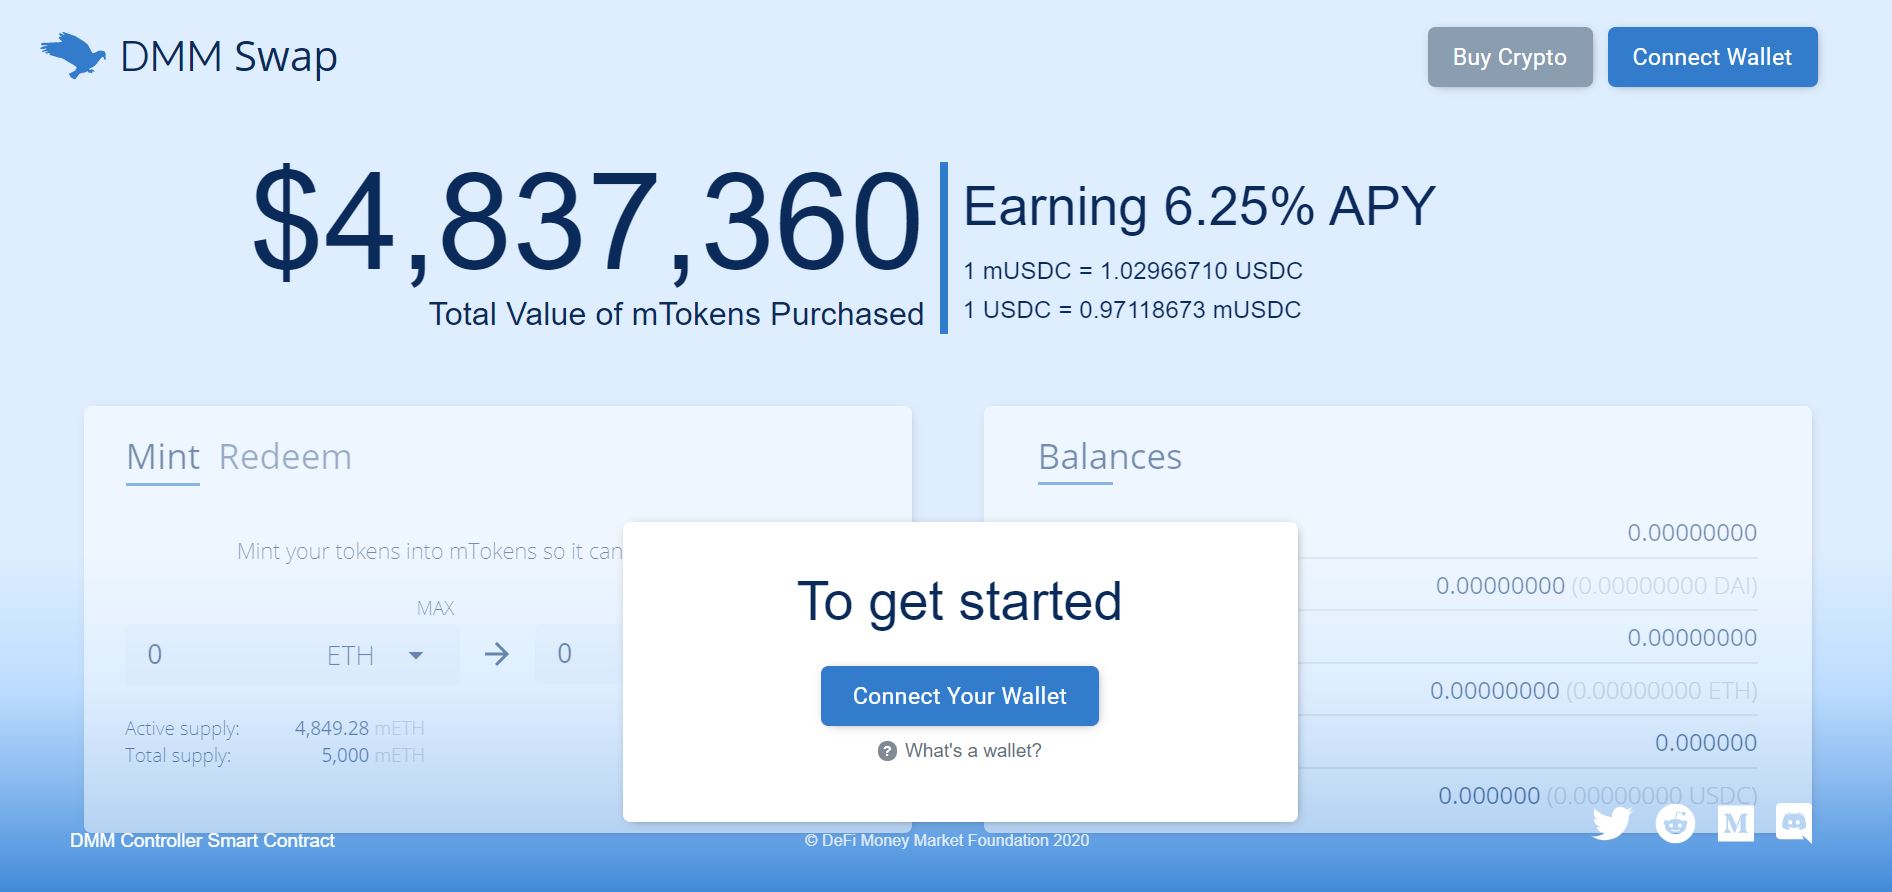1892x892 pixels.
Task: Click the Connect Your Wallet button
Action: 959,696
